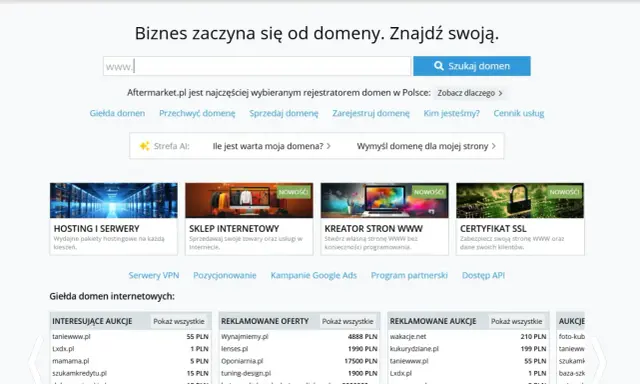Show all under Reklamowane aukcje

(x=517, y=322)
